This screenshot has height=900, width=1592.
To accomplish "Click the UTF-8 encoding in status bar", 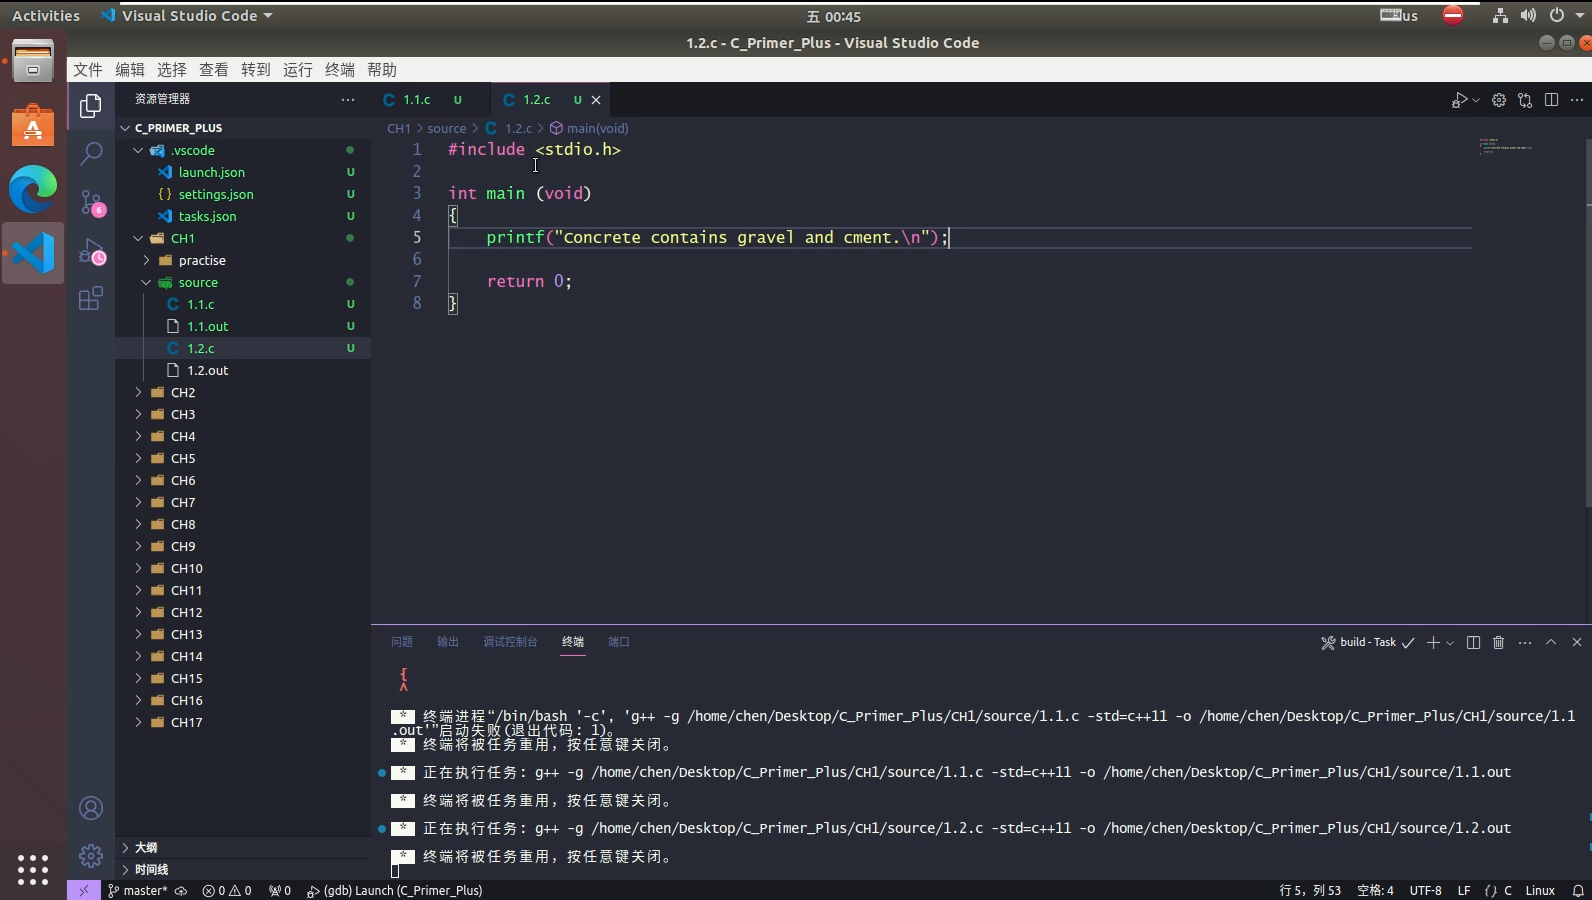I will [1425, 890].
